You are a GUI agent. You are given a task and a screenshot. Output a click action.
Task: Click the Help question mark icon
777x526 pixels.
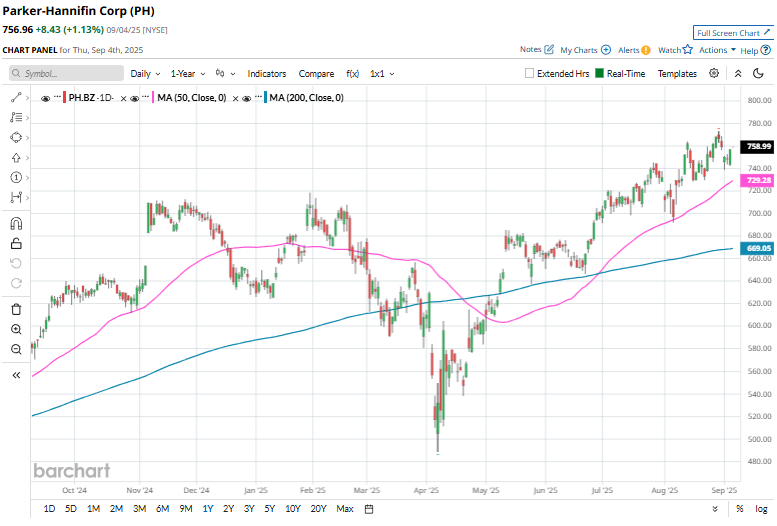coord(766,50)
